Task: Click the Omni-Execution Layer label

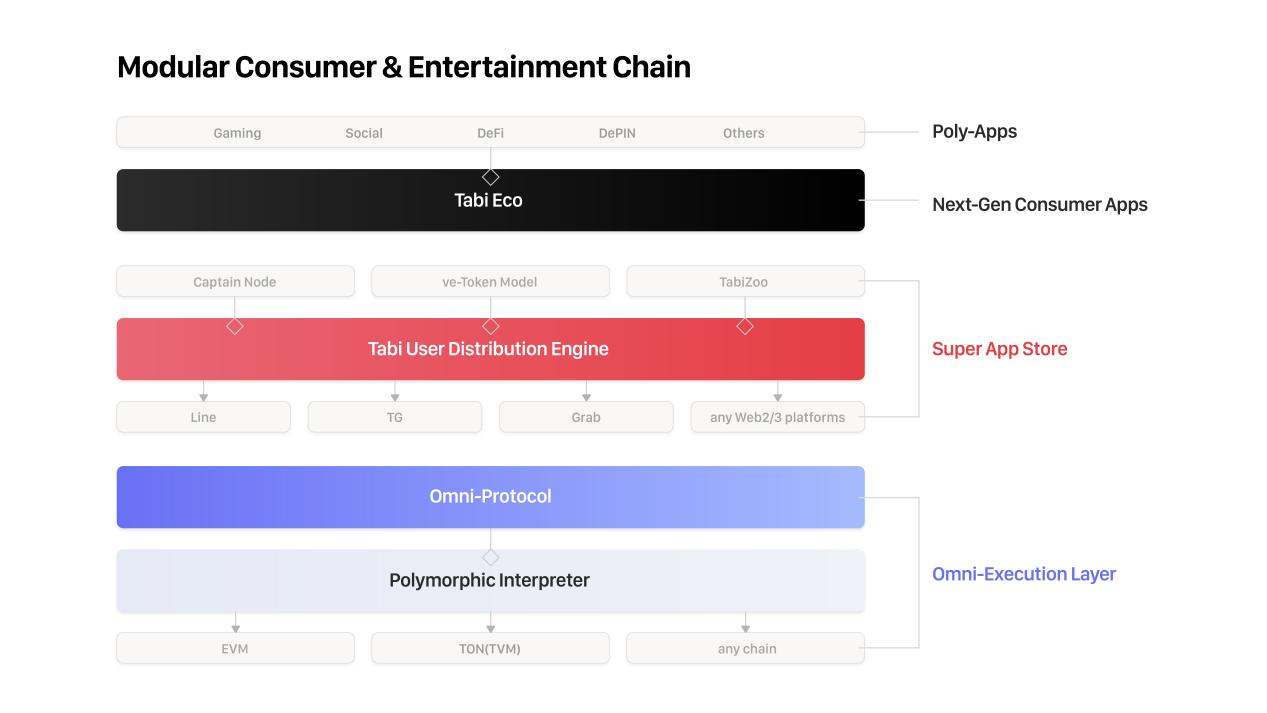Action: 1023,574
